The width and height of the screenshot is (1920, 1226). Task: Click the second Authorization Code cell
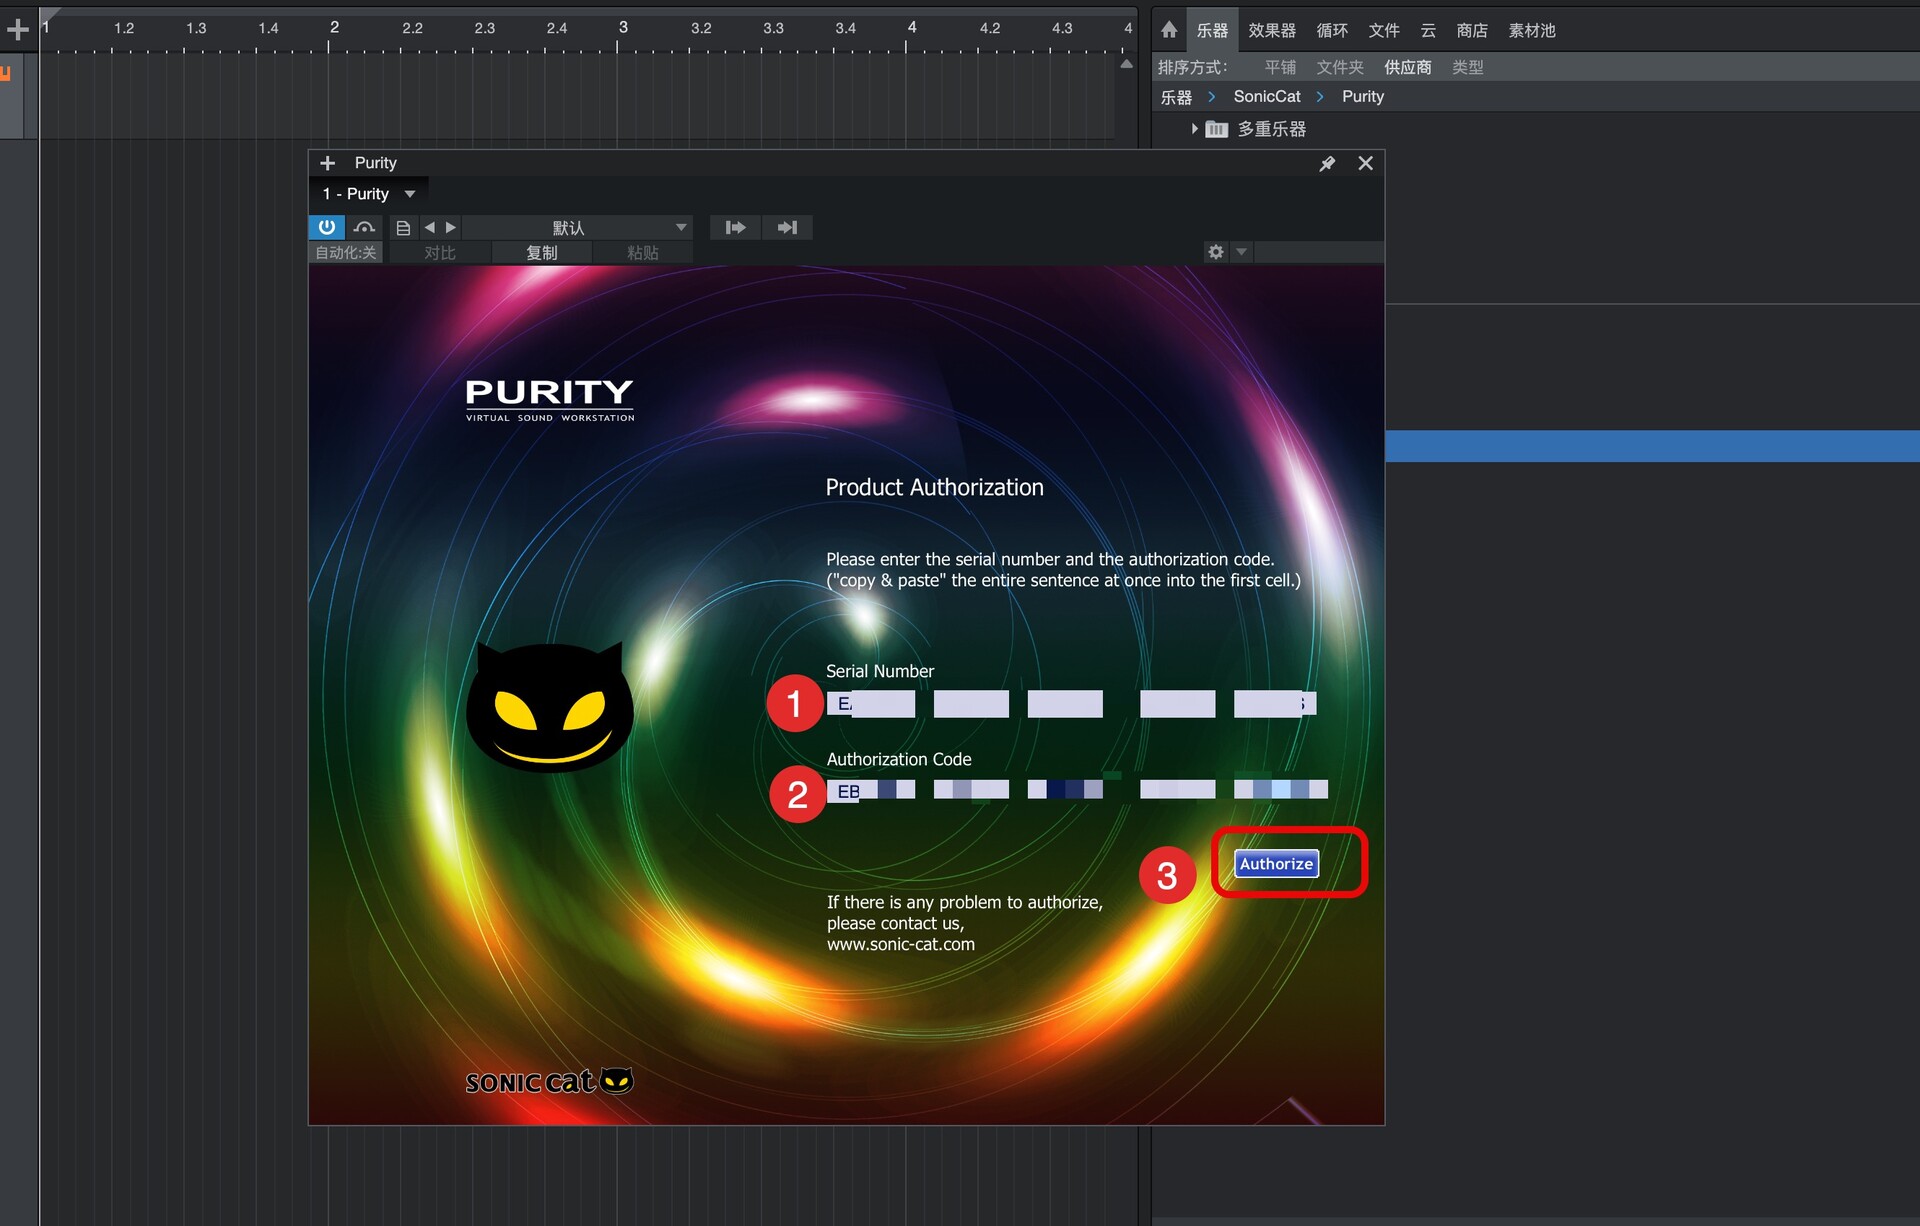click(x=971, y=790)
